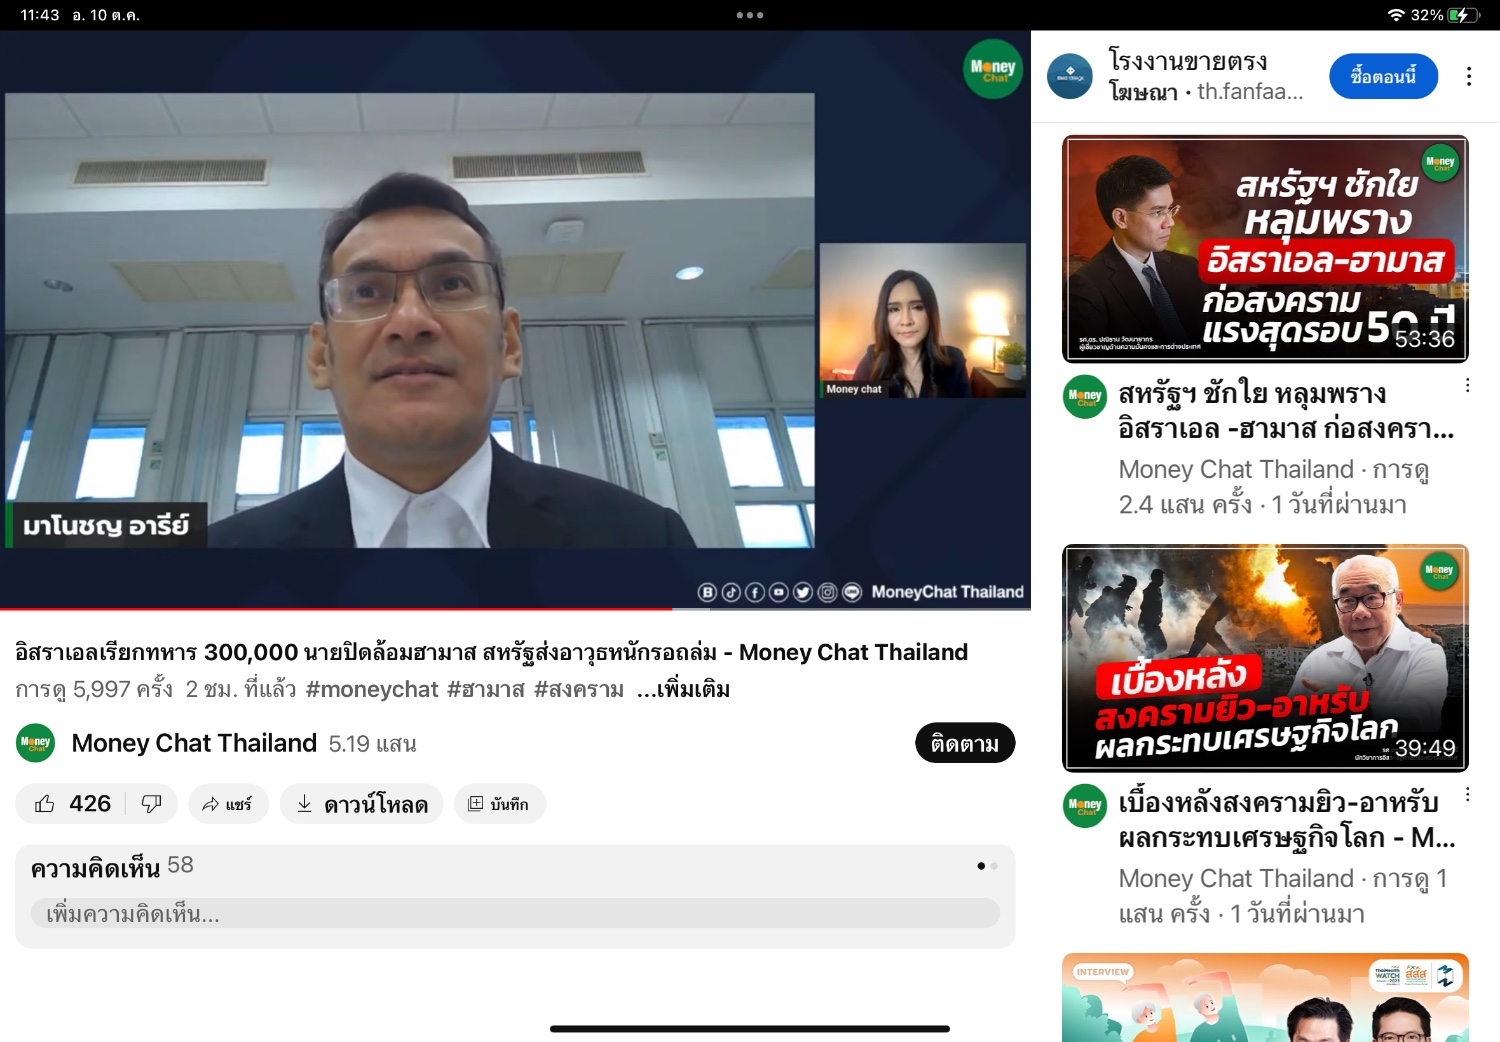
Task: Download the video with ดาวน์โหลด
Action: (362, 804)
